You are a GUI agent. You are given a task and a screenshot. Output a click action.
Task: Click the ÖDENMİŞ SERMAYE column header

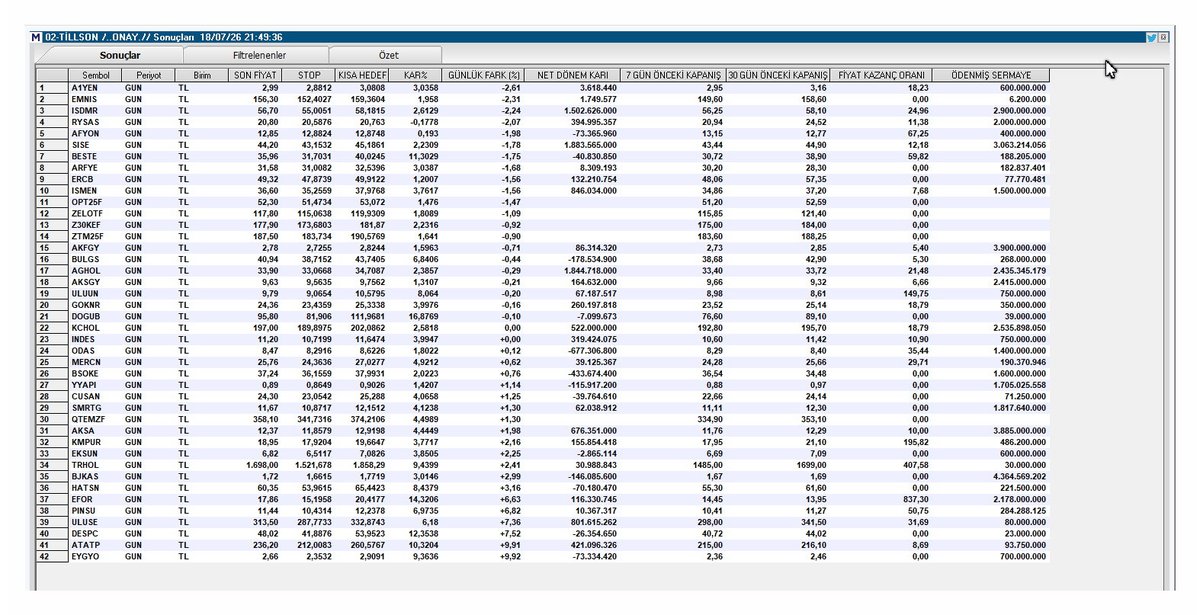coord(990,75)
